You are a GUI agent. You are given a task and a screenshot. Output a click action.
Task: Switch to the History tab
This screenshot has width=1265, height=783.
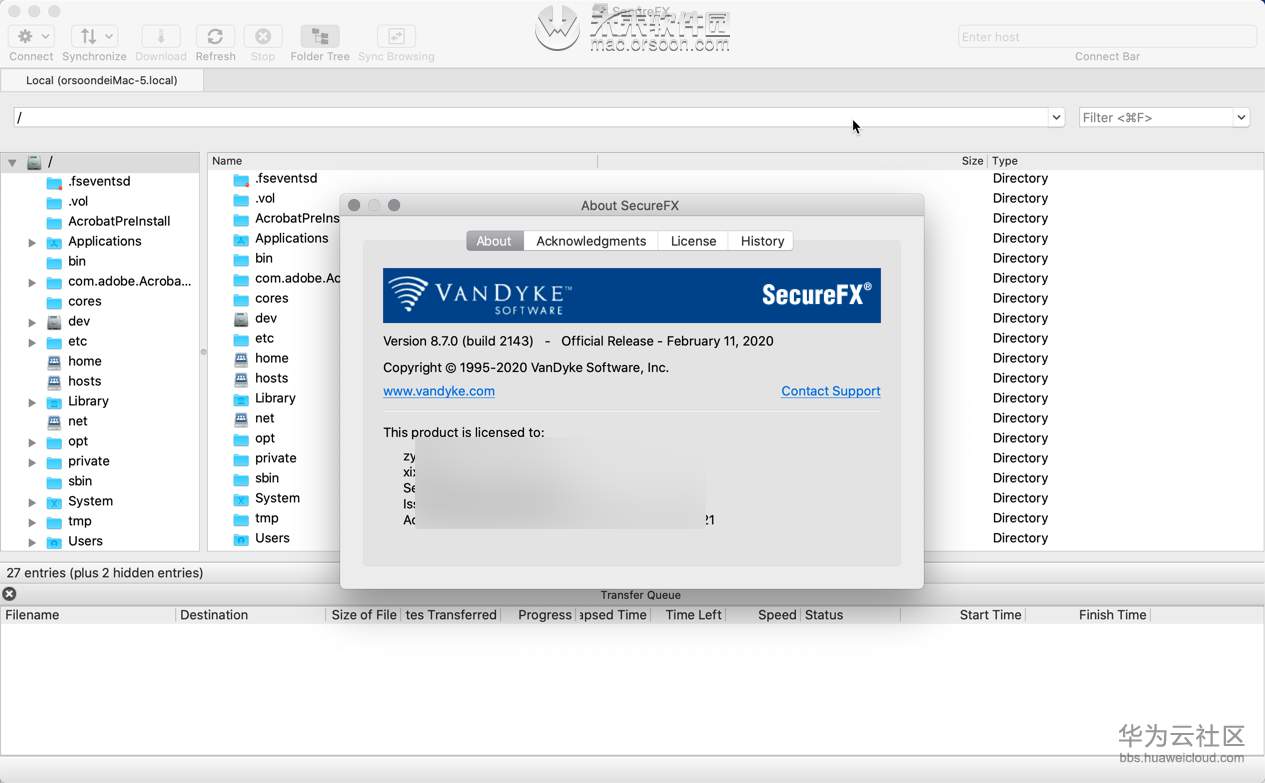762,241
